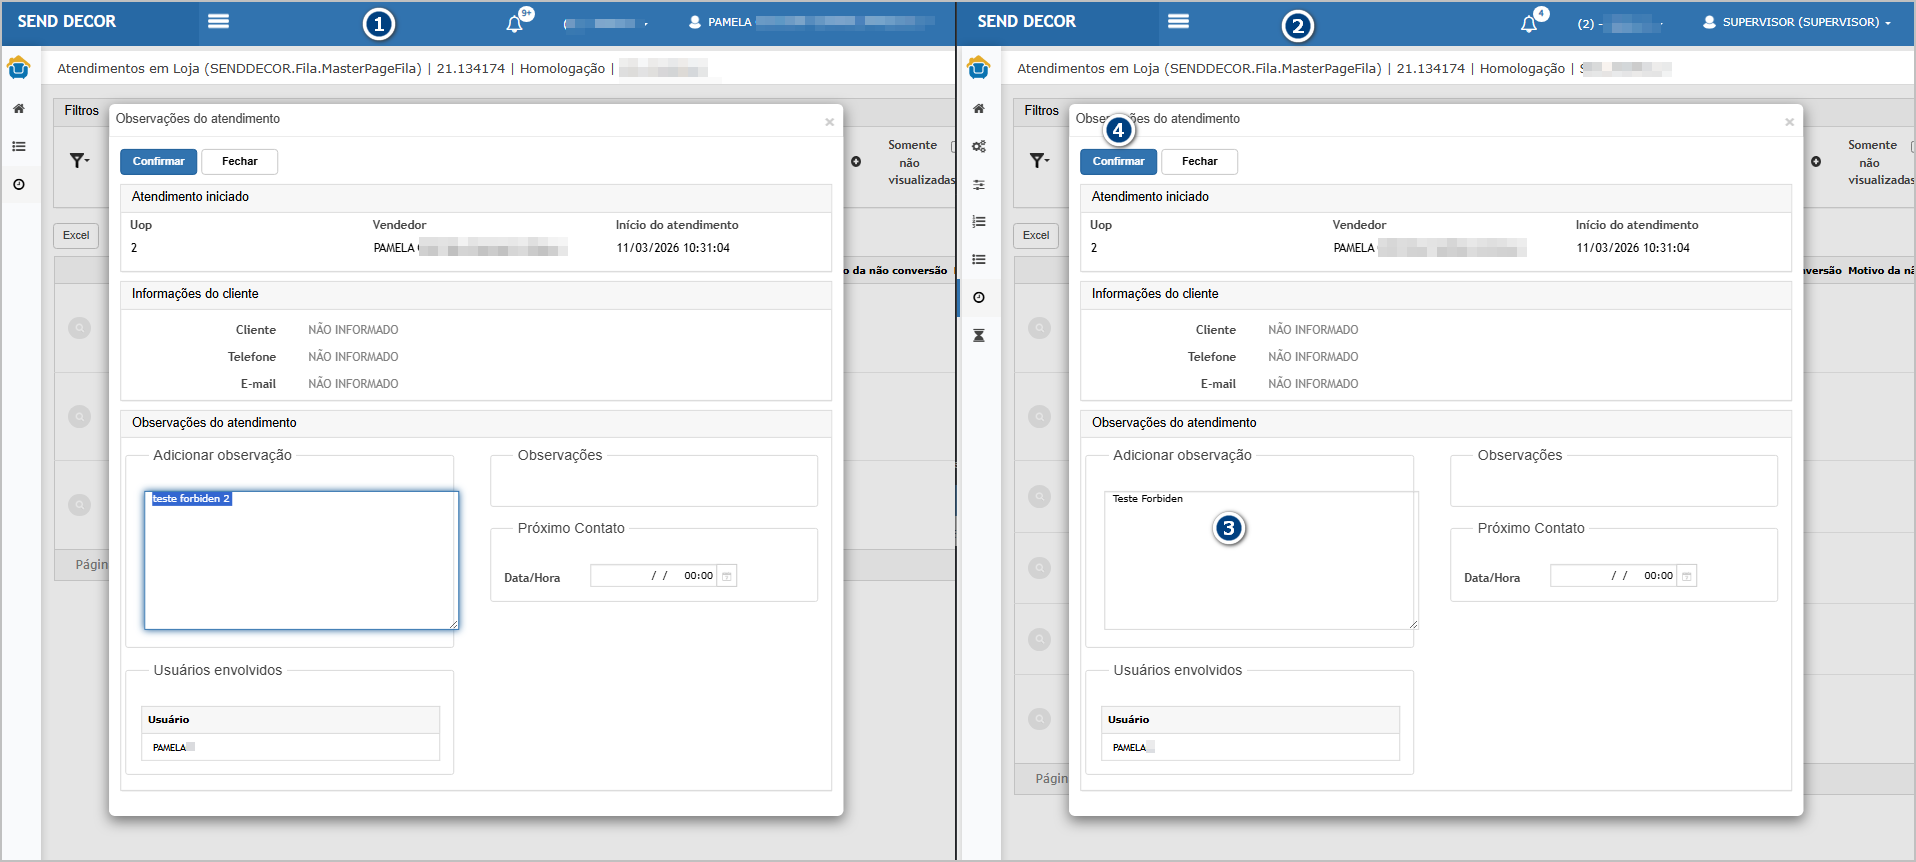Focus the text area with 'teste forbiden 2'

(x=301, y=560)
